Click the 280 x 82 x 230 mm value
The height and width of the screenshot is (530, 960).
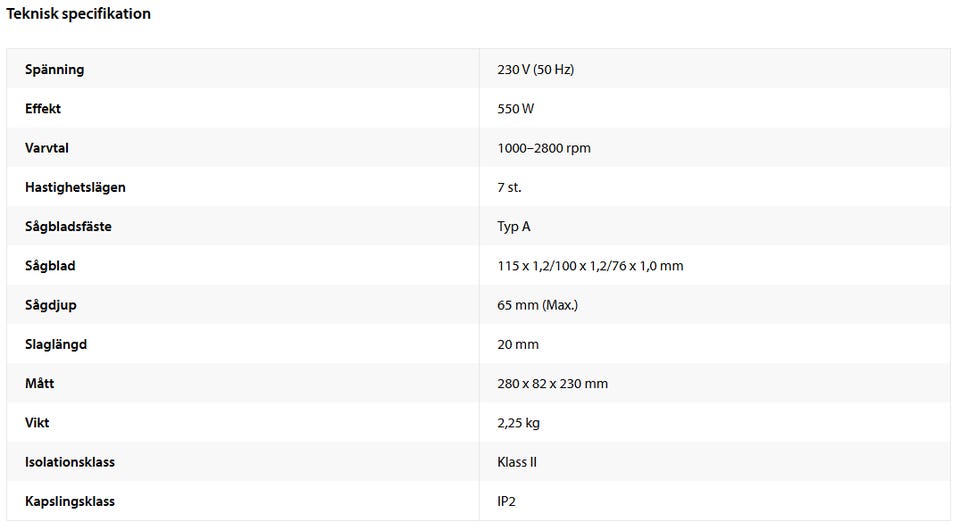pos(552,384)
